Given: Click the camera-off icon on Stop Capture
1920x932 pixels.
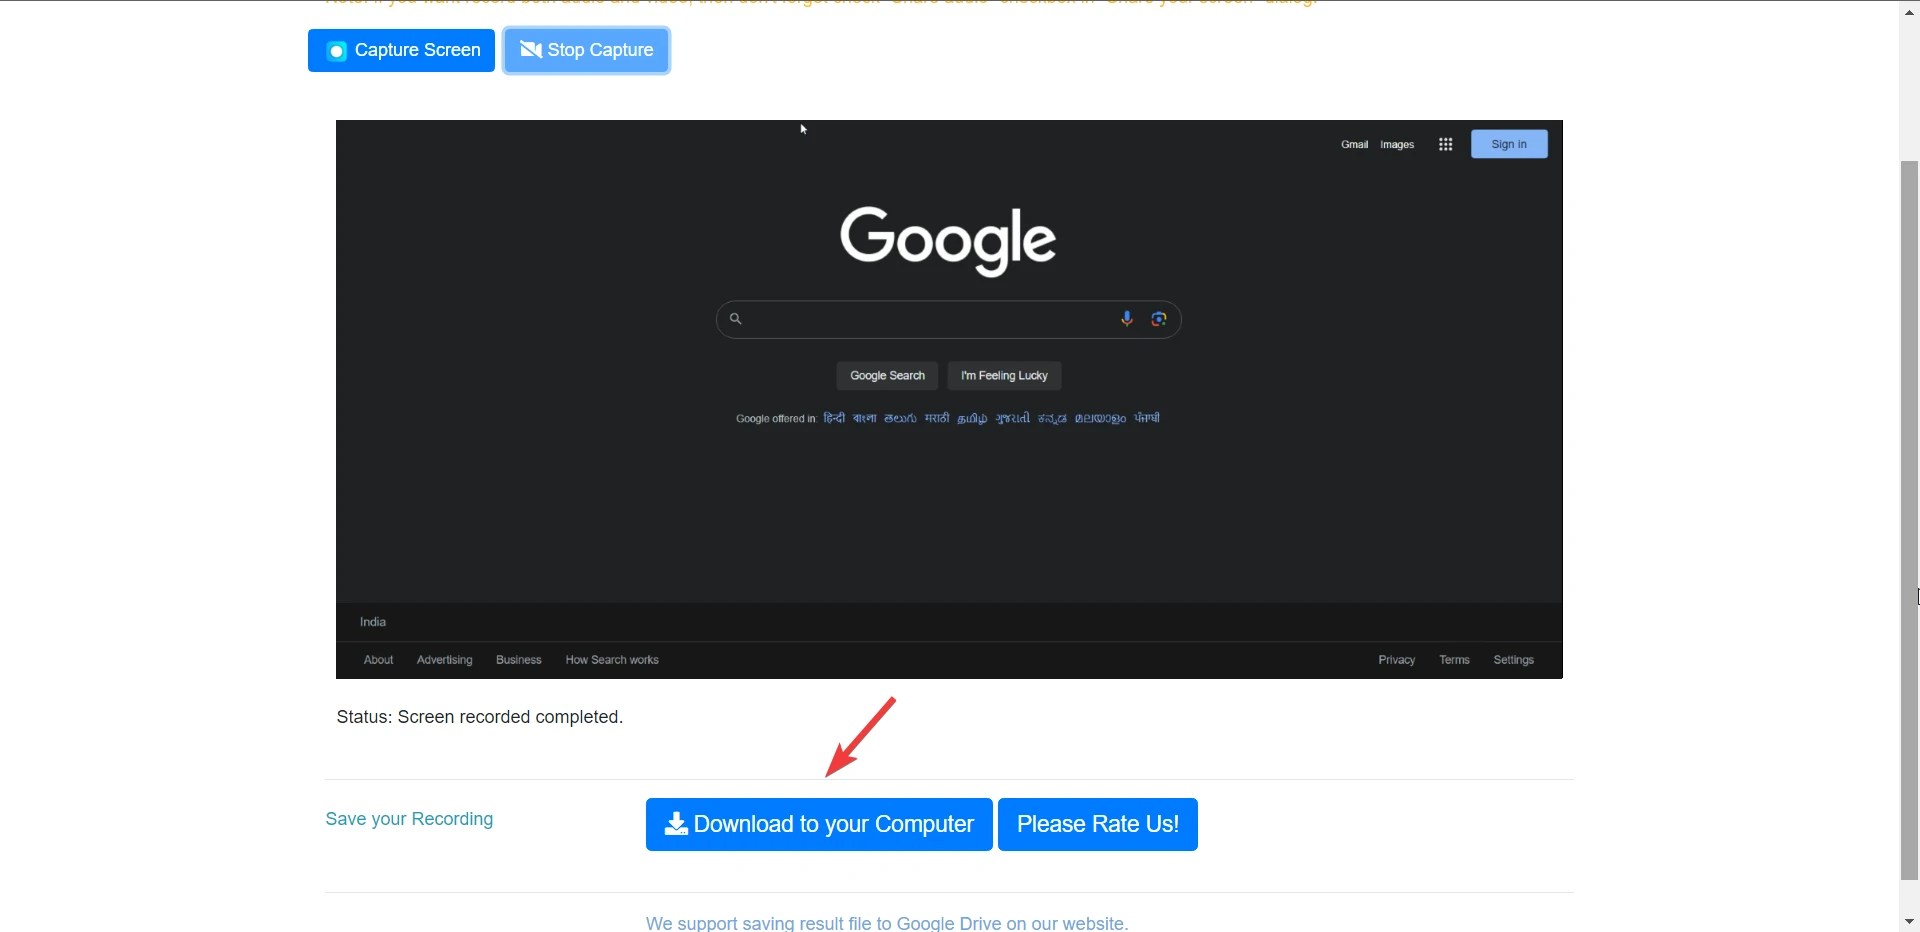Looking at the screenshot, I should point(529,50).
